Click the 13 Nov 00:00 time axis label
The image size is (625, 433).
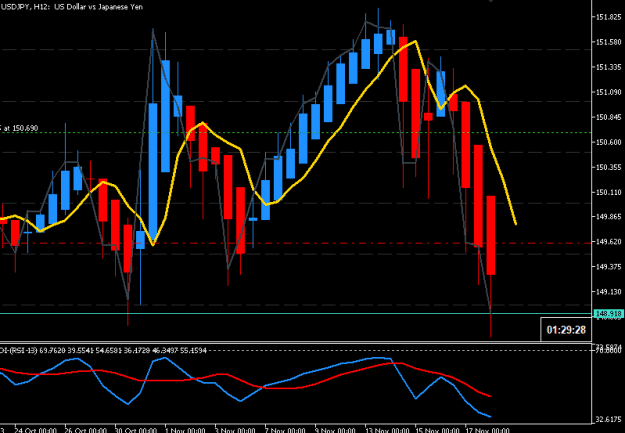(x=386, y=430)
